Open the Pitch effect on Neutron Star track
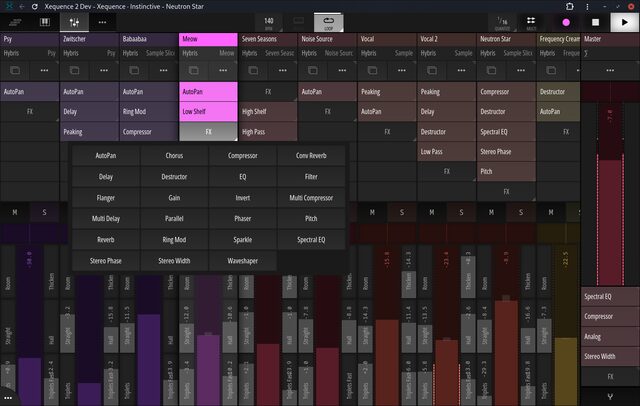 506,171
